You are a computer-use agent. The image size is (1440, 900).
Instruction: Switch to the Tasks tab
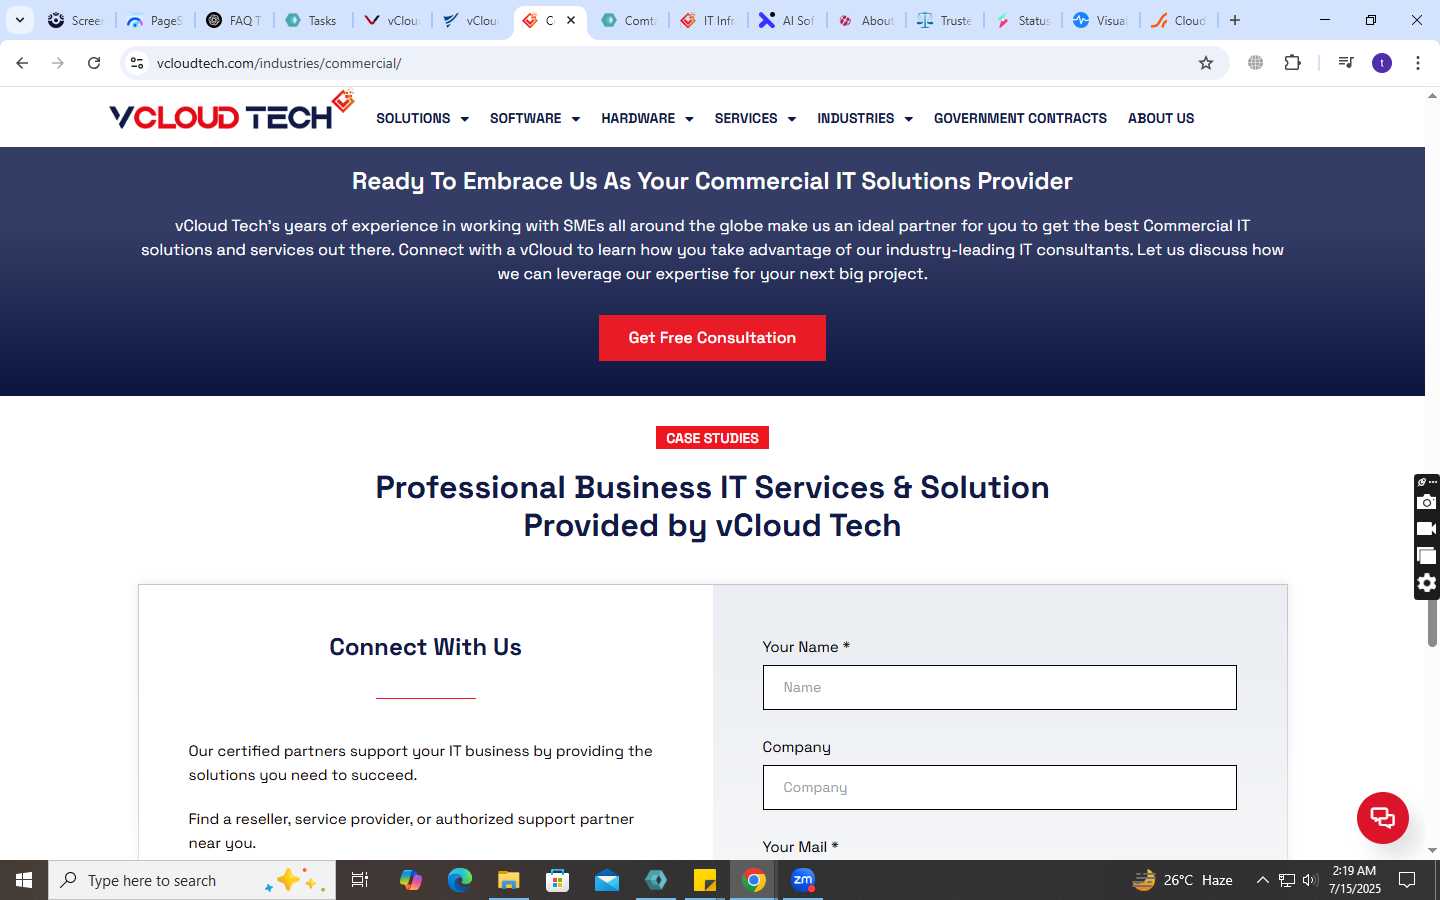[312, 20]
